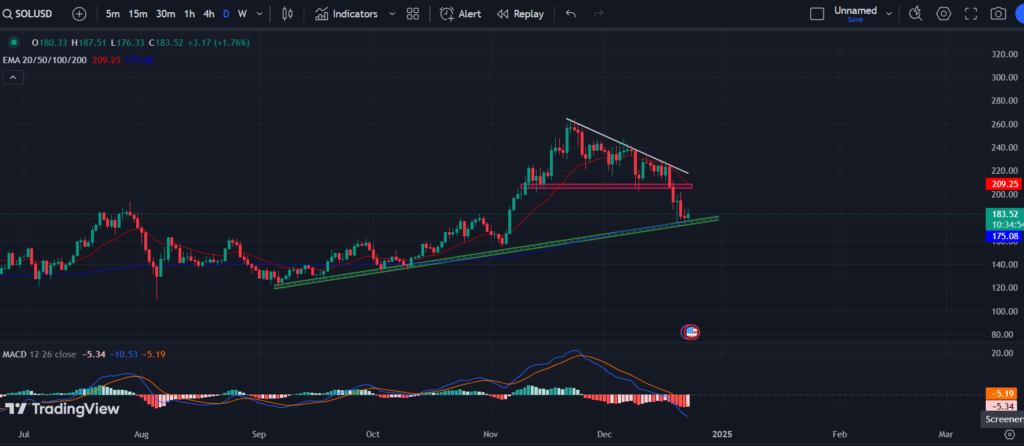Select the 1h interval
Viewport: 1024px width, 446px height.
189,14
